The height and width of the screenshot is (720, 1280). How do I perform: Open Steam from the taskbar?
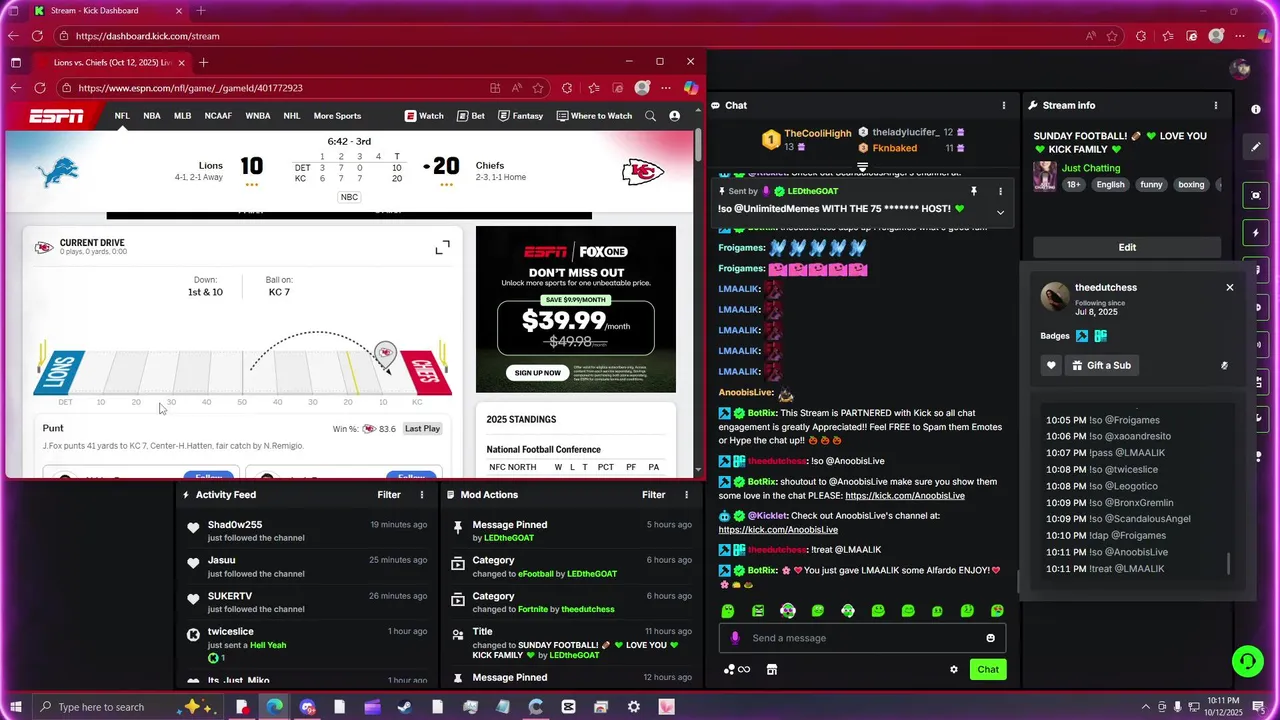click(x=405, y=707)
